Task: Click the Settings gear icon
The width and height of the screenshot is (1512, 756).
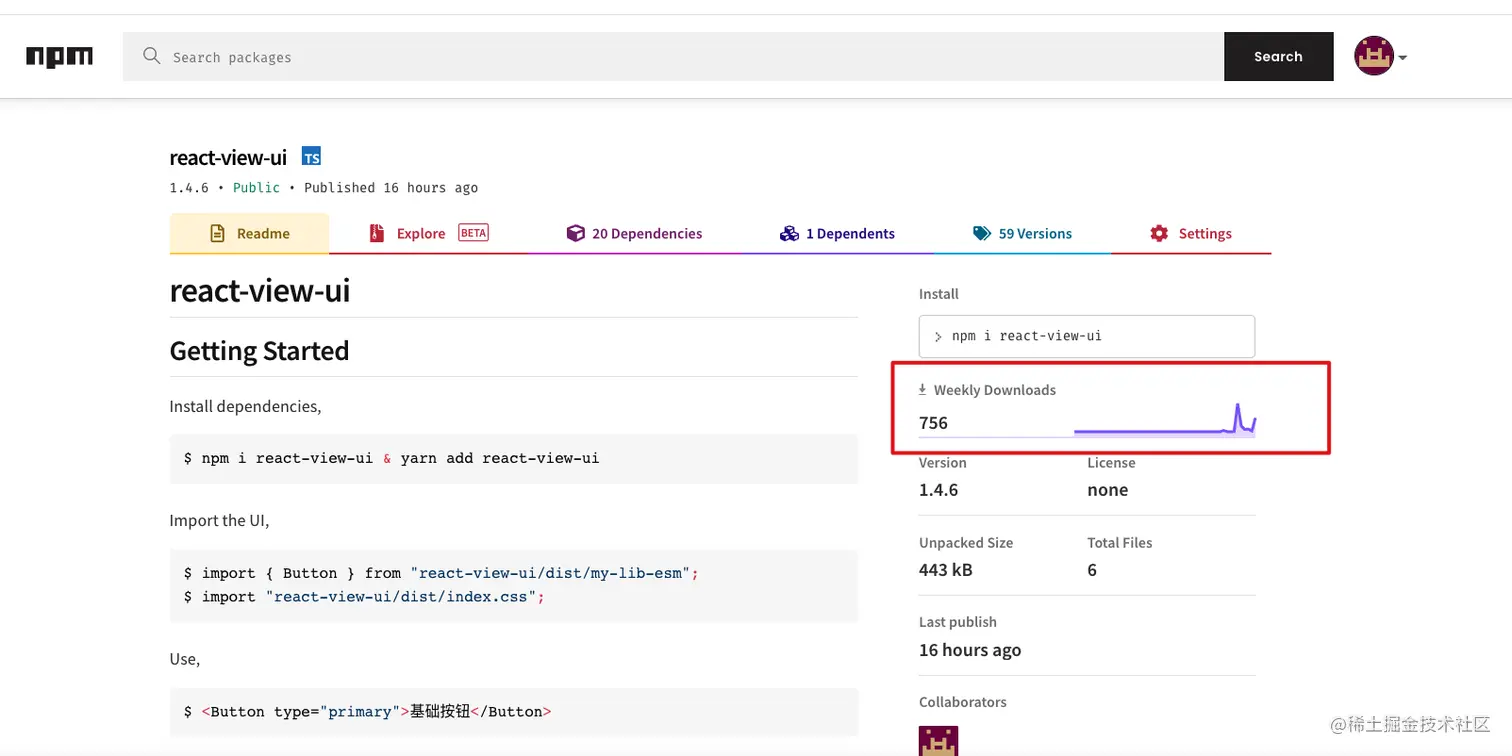Action: 1159,233
